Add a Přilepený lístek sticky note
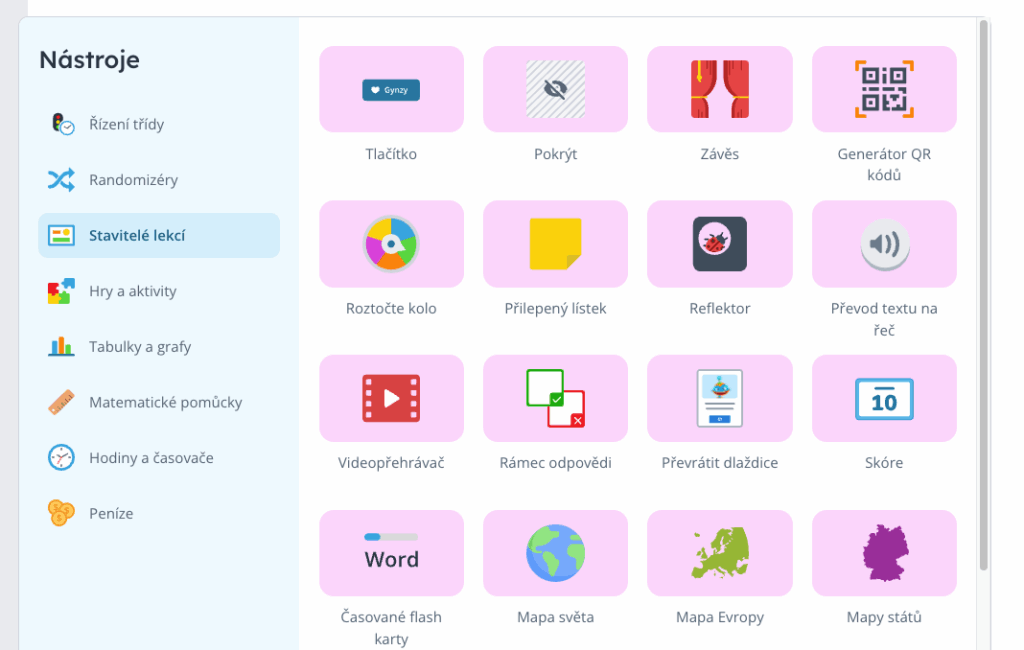Image resolution: width=1024 pixels, height=650 pixels. [555, 244]
